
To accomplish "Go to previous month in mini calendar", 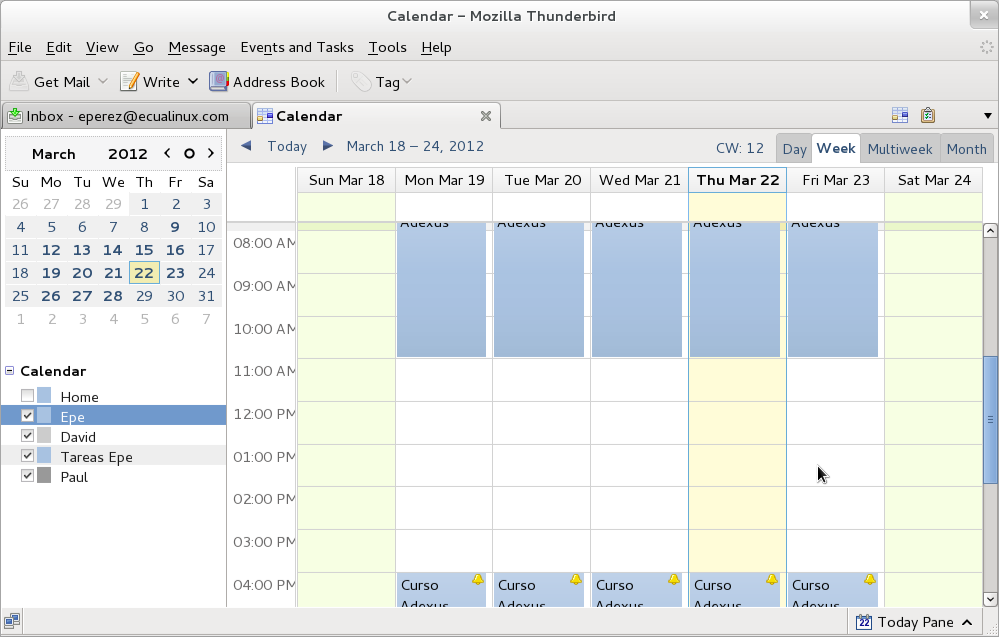I will (167, 154).
